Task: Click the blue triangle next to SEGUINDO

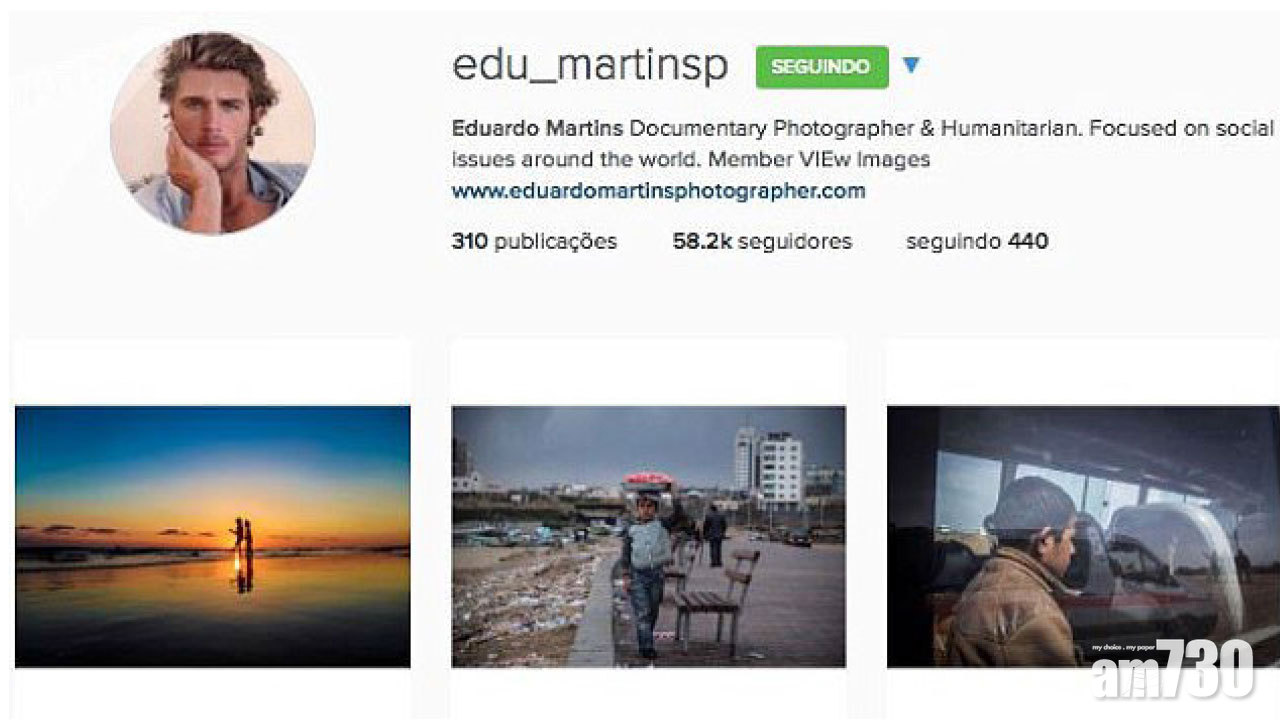Action: coord(910,66)
